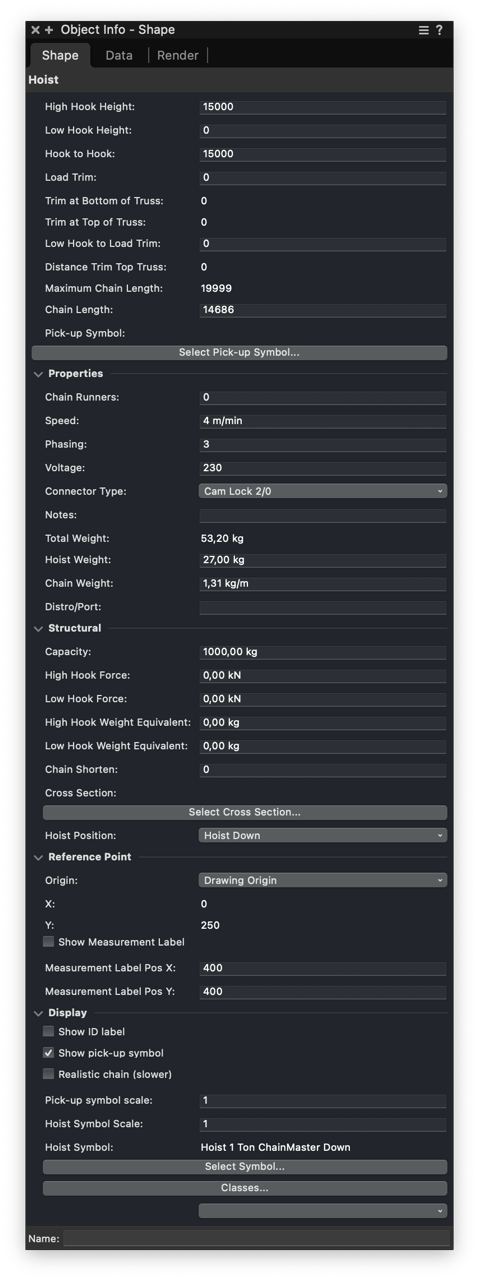Click the question mark help icon
The height and width of the screenshot is (1280, 479).
click(x=439, y=30)
